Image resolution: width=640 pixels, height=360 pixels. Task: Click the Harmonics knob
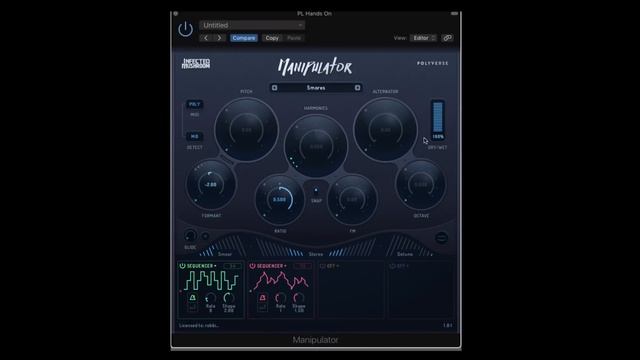click(316, 146)
